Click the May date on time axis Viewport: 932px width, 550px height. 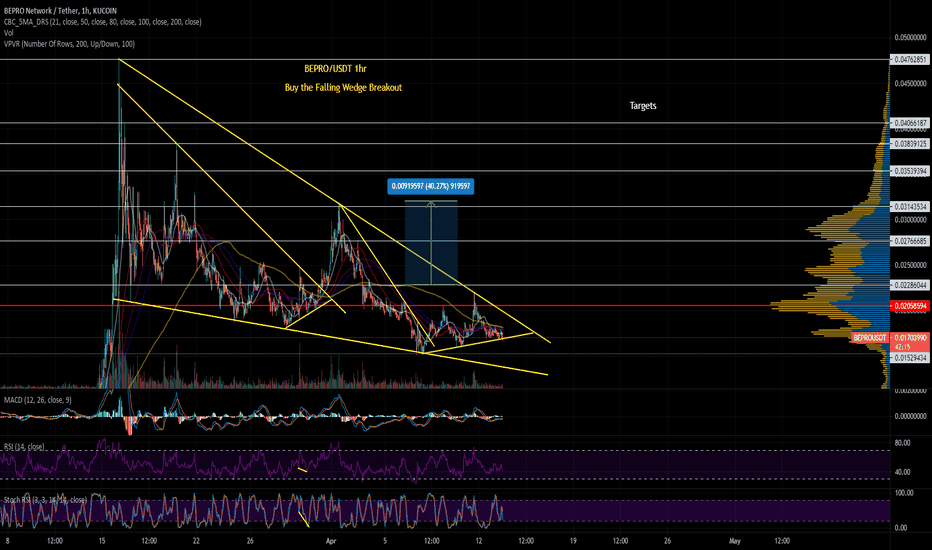(x=735, y=541)
